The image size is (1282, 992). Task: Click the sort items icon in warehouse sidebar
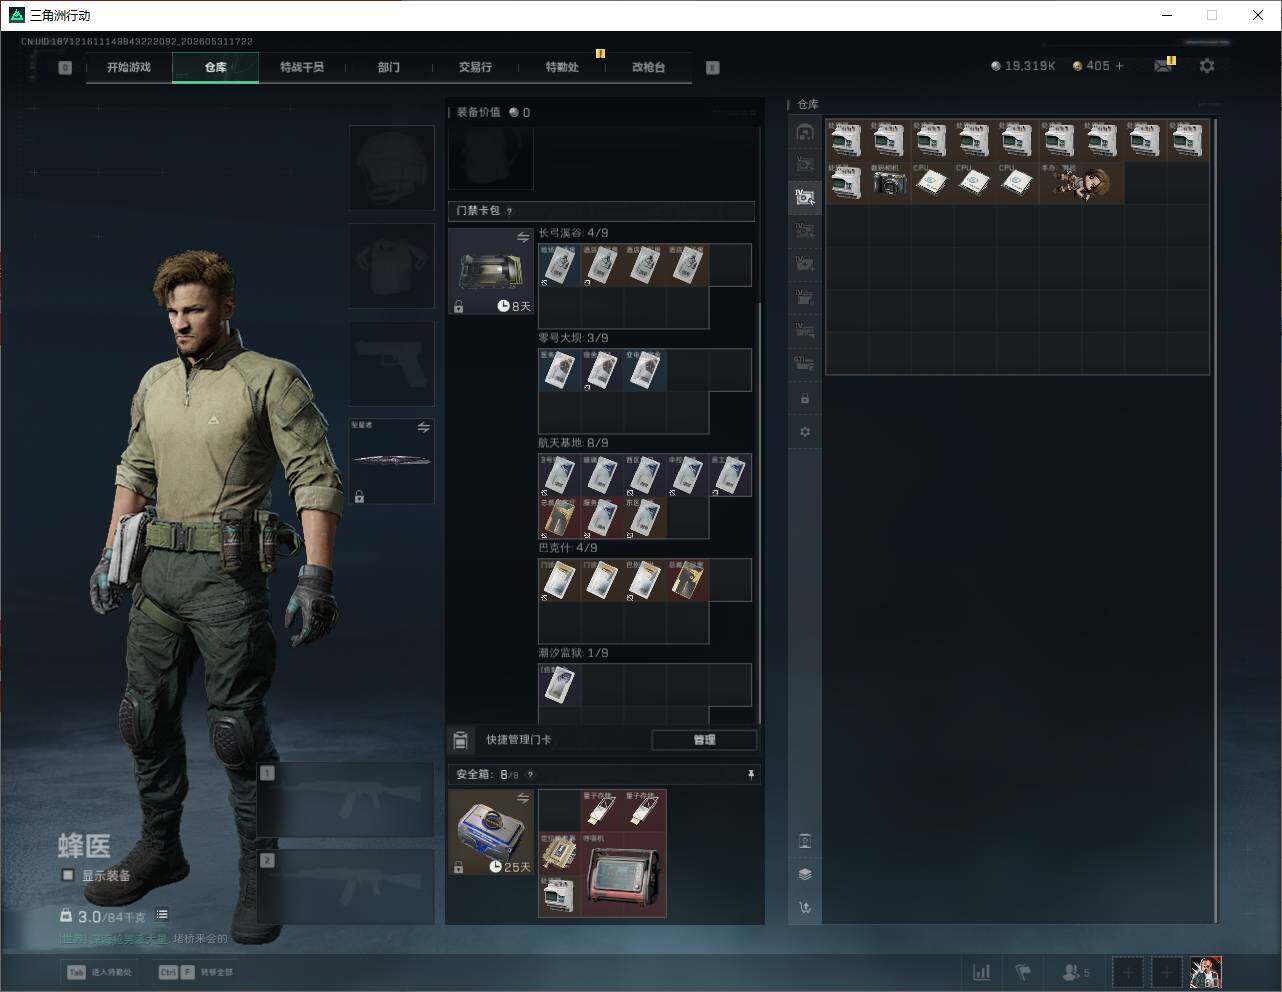click(x=805, y=908)
